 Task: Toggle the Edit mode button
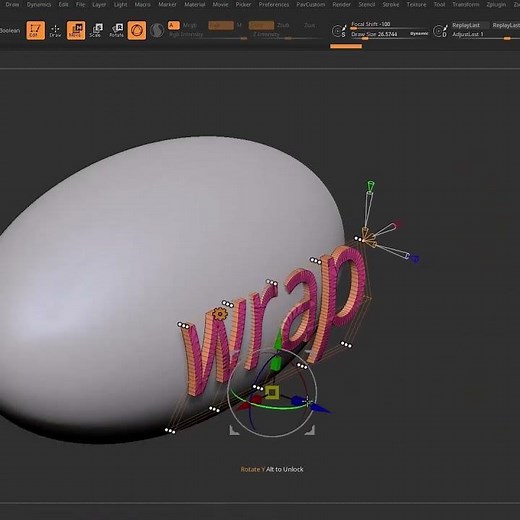(35, 30)
